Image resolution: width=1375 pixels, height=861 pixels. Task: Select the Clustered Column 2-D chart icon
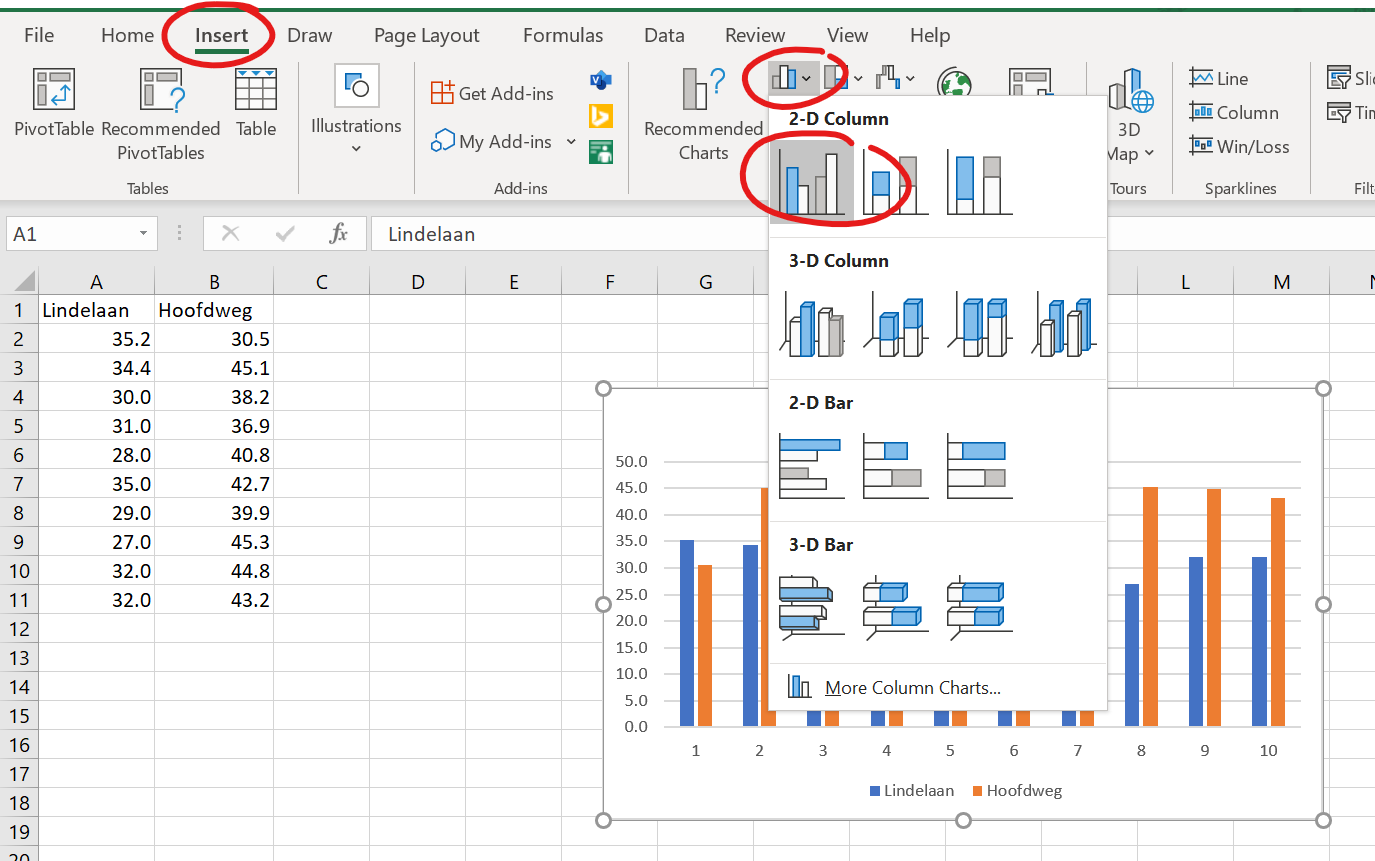pyautogui.click(x=811, y=183)
